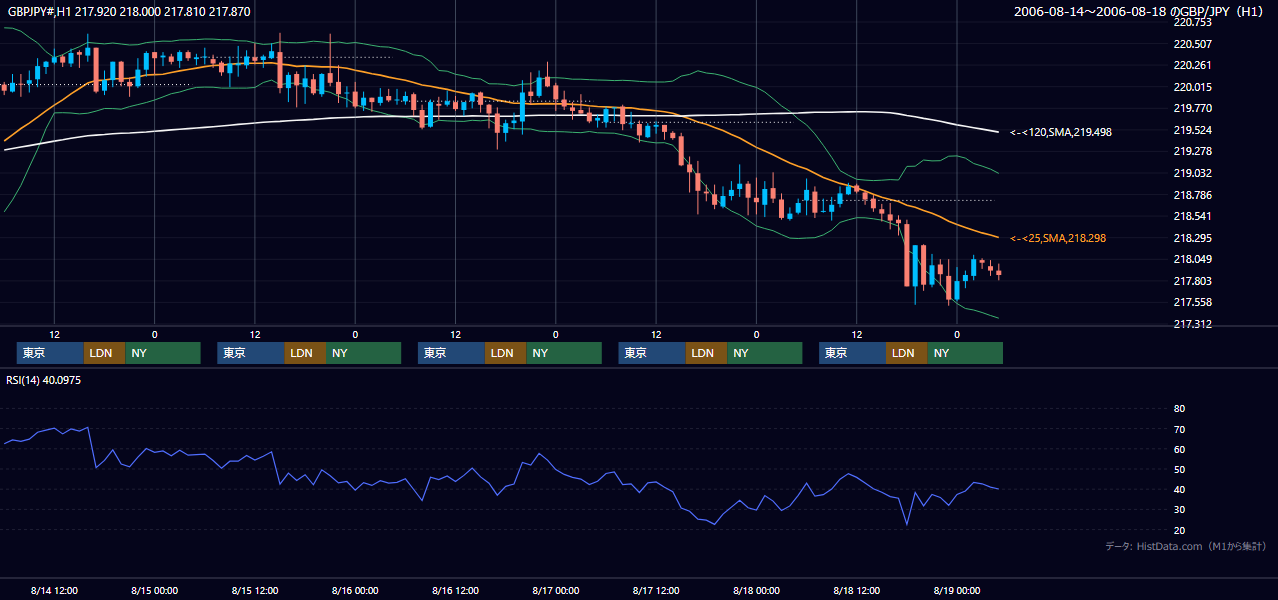Click price axis value 219.524
The image size is (1278, 600).
point(1192,130)
